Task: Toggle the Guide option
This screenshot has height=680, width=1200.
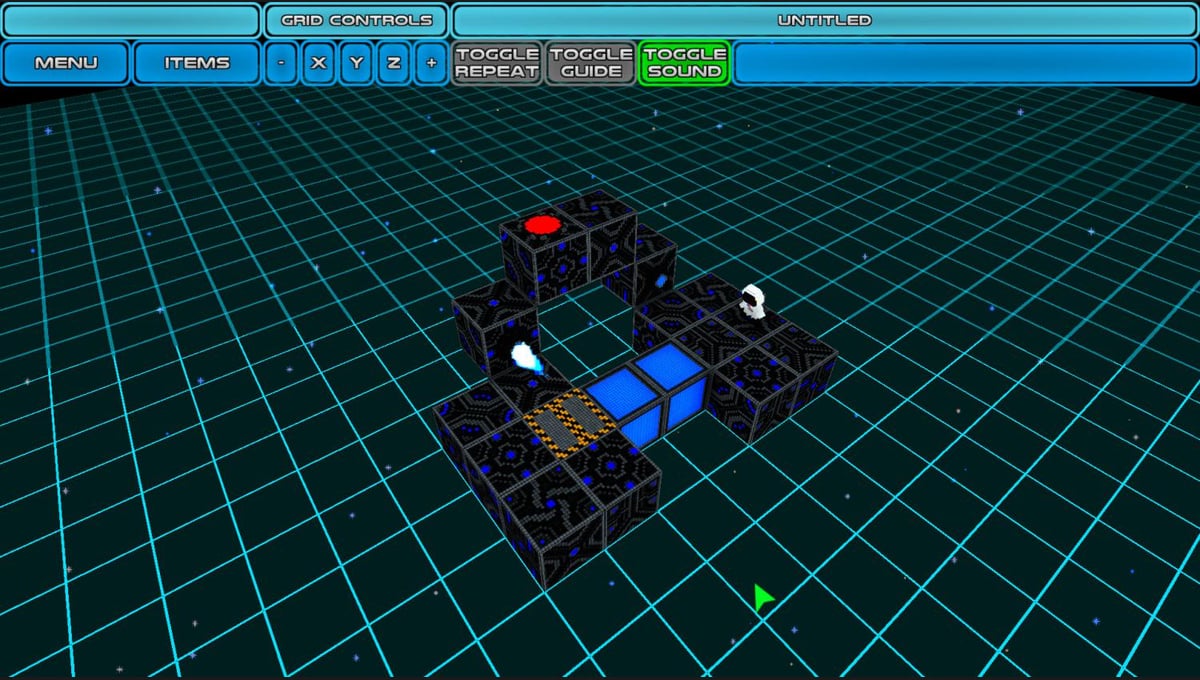Action: point(590,63)
